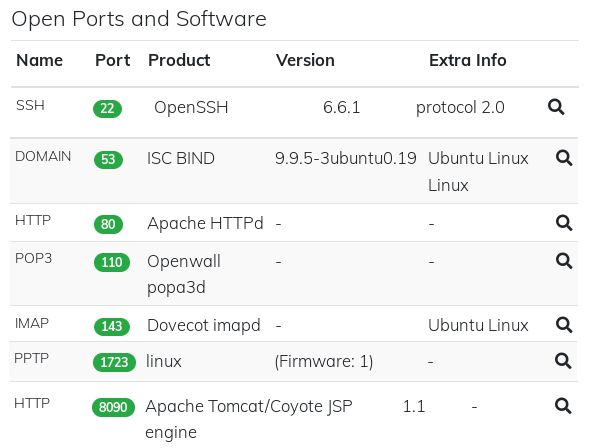Click the magnifier icon in the SSH row
The image size is (589, 448).
point(556,107)
